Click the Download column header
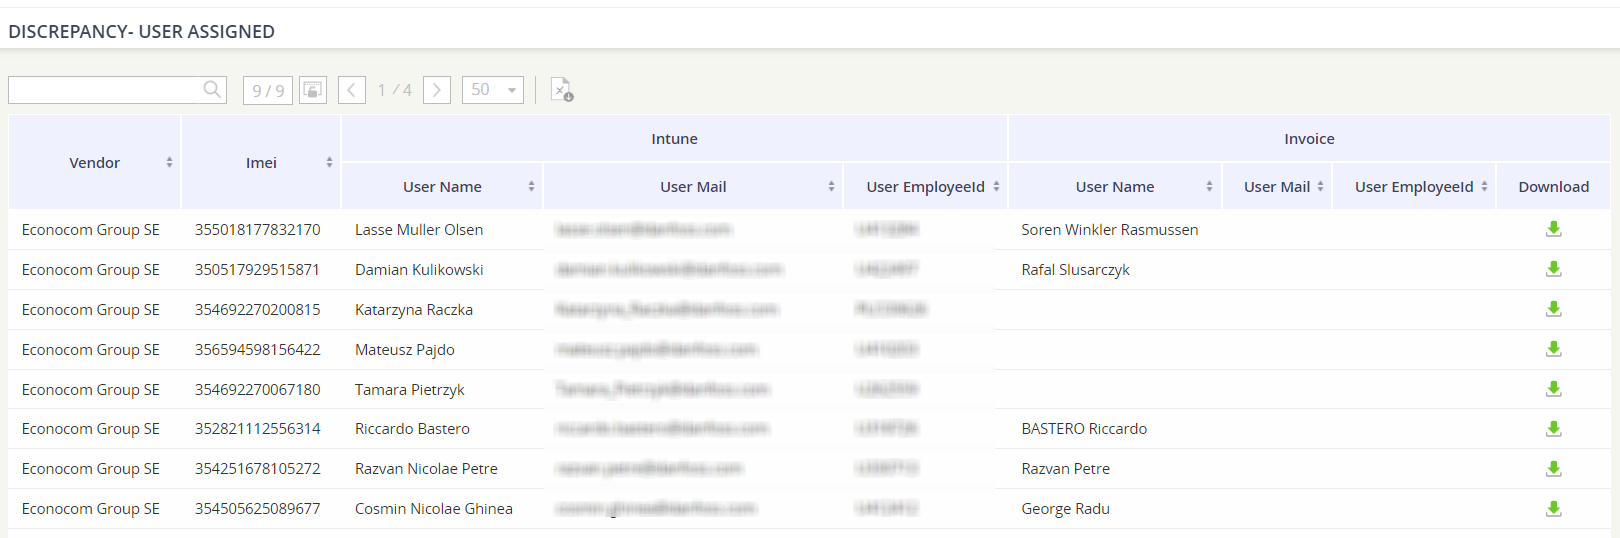1620x538 pixels. (x=1553, y=187)
